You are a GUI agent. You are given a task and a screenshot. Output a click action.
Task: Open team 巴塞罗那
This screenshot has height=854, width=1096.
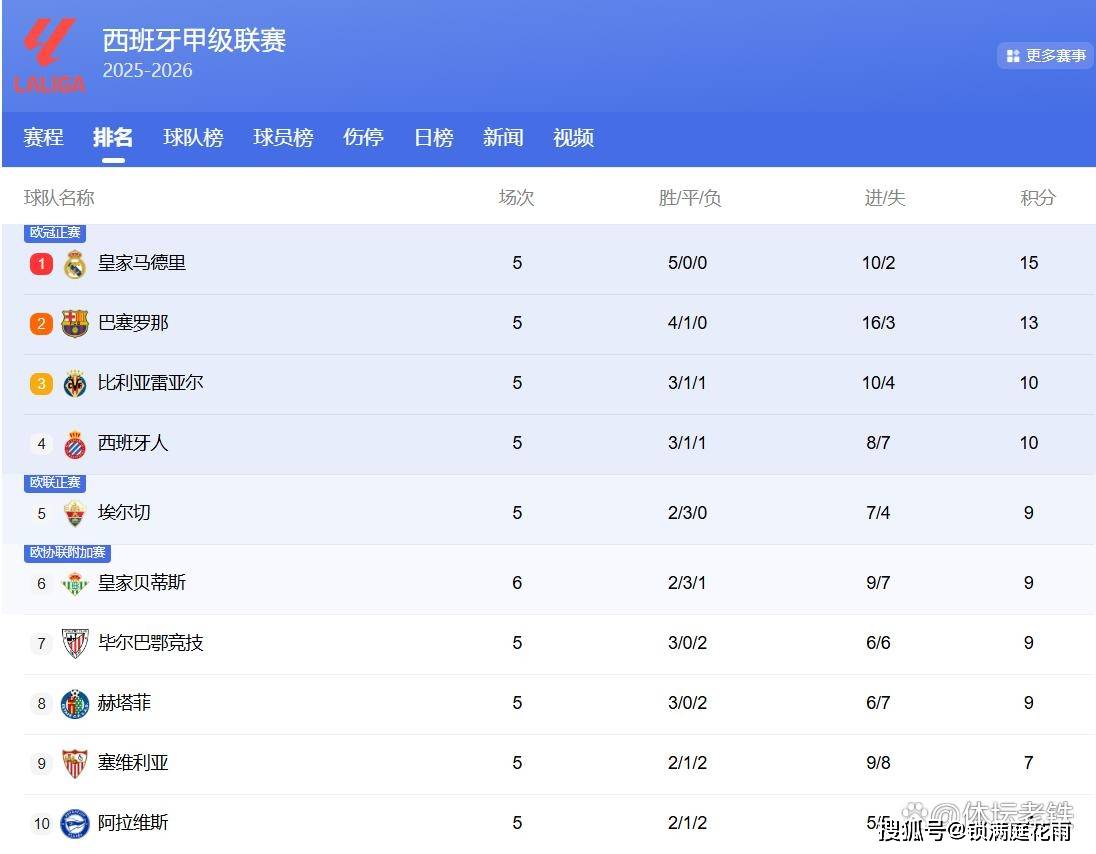(x=133, y=323)
